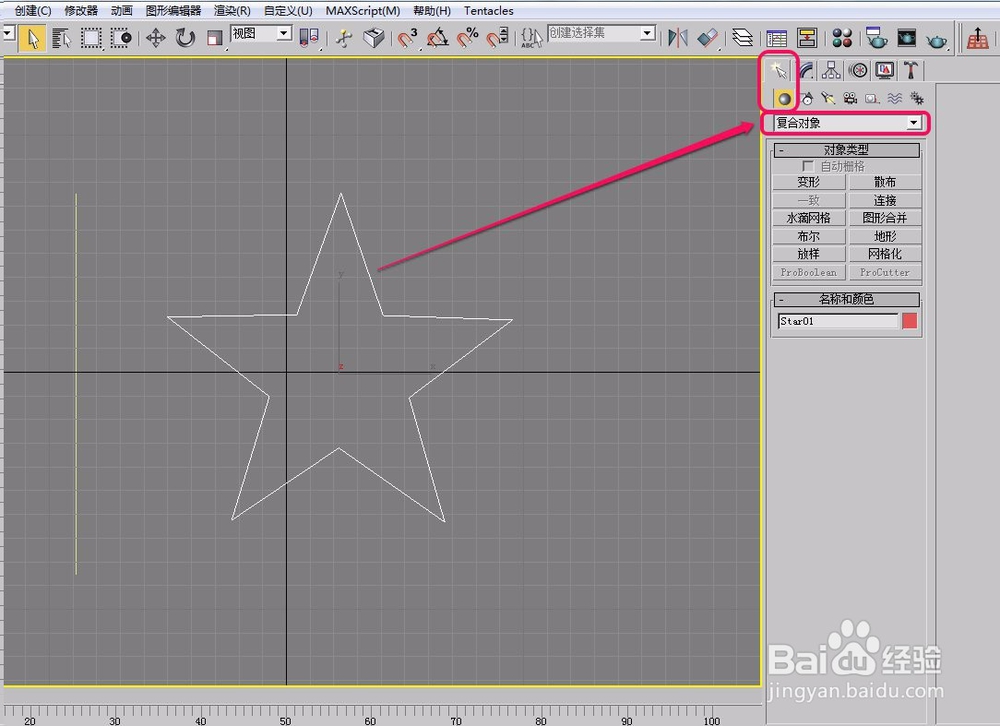The width and height of the screenshot is (1000, 726).
Task: Collapse the 对象类型 rollout
Action: (x=781, y=149)
